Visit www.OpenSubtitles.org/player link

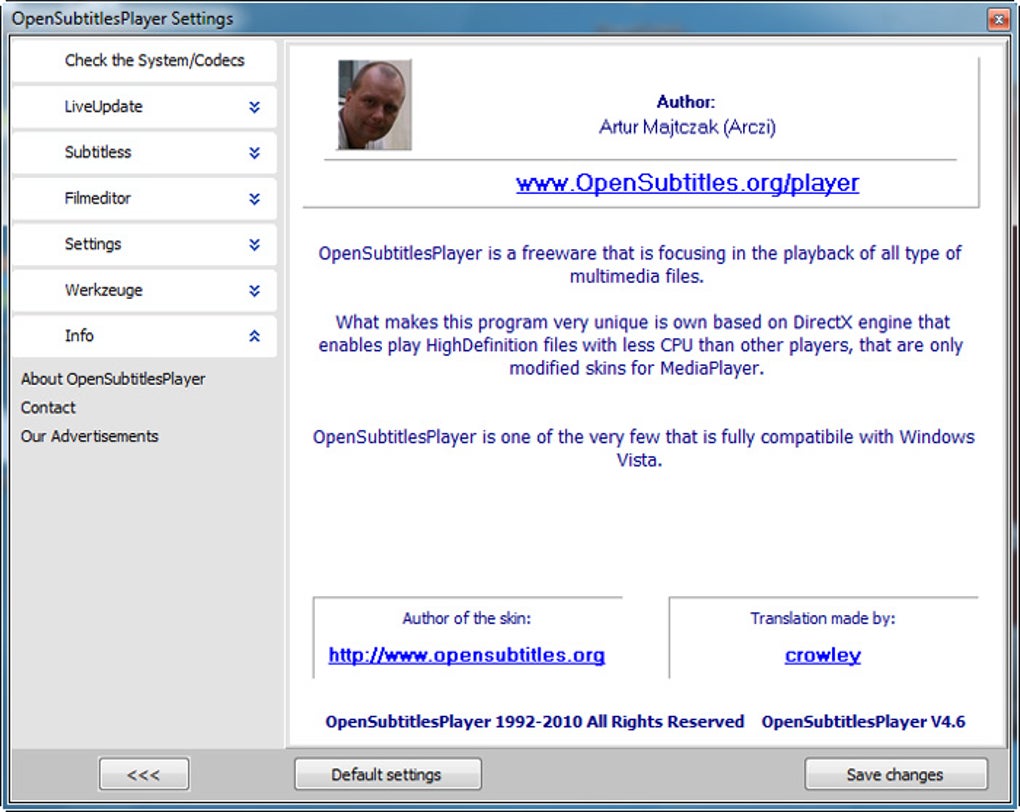tap(688, 183)
